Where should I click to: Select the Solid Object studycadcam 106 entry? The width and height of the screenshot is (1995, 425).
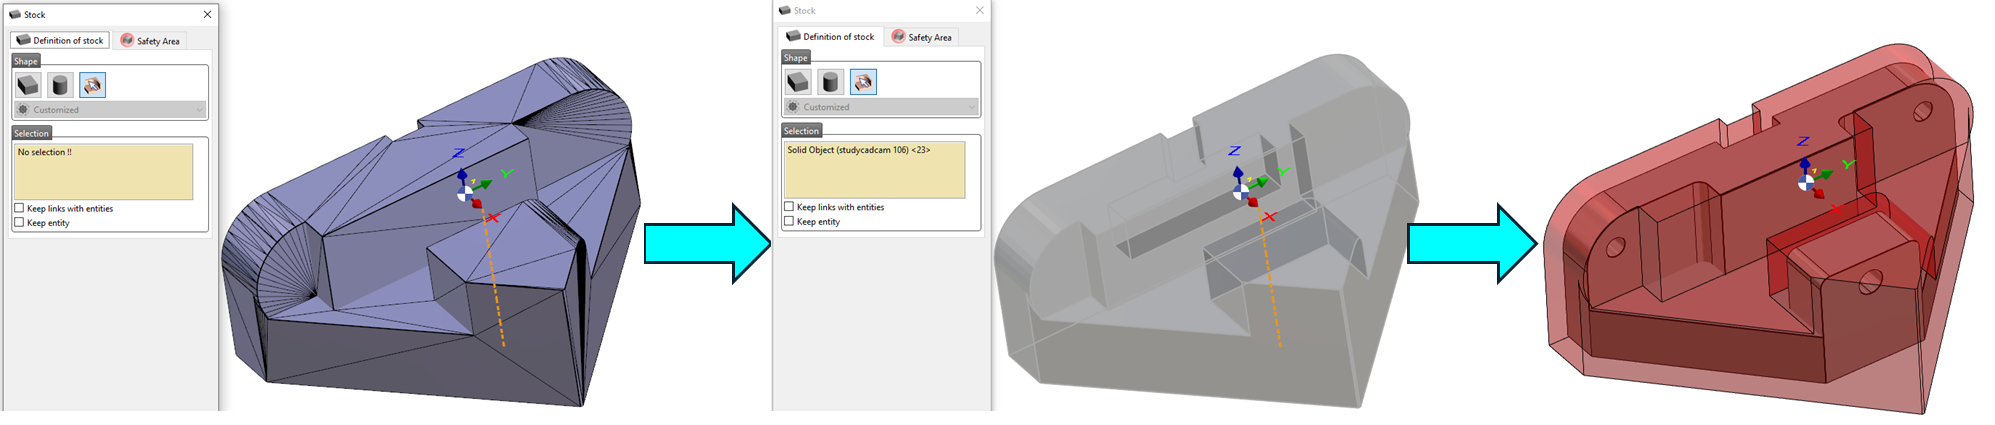(x=858, y=150)
